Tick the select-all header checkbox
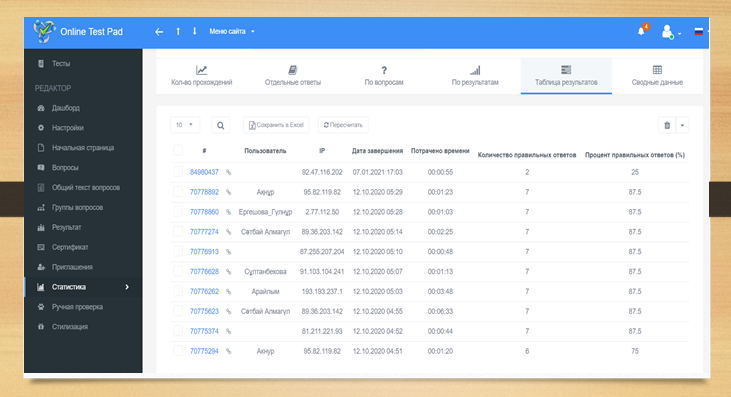731x397 pixels. click(x=178, y=150)
